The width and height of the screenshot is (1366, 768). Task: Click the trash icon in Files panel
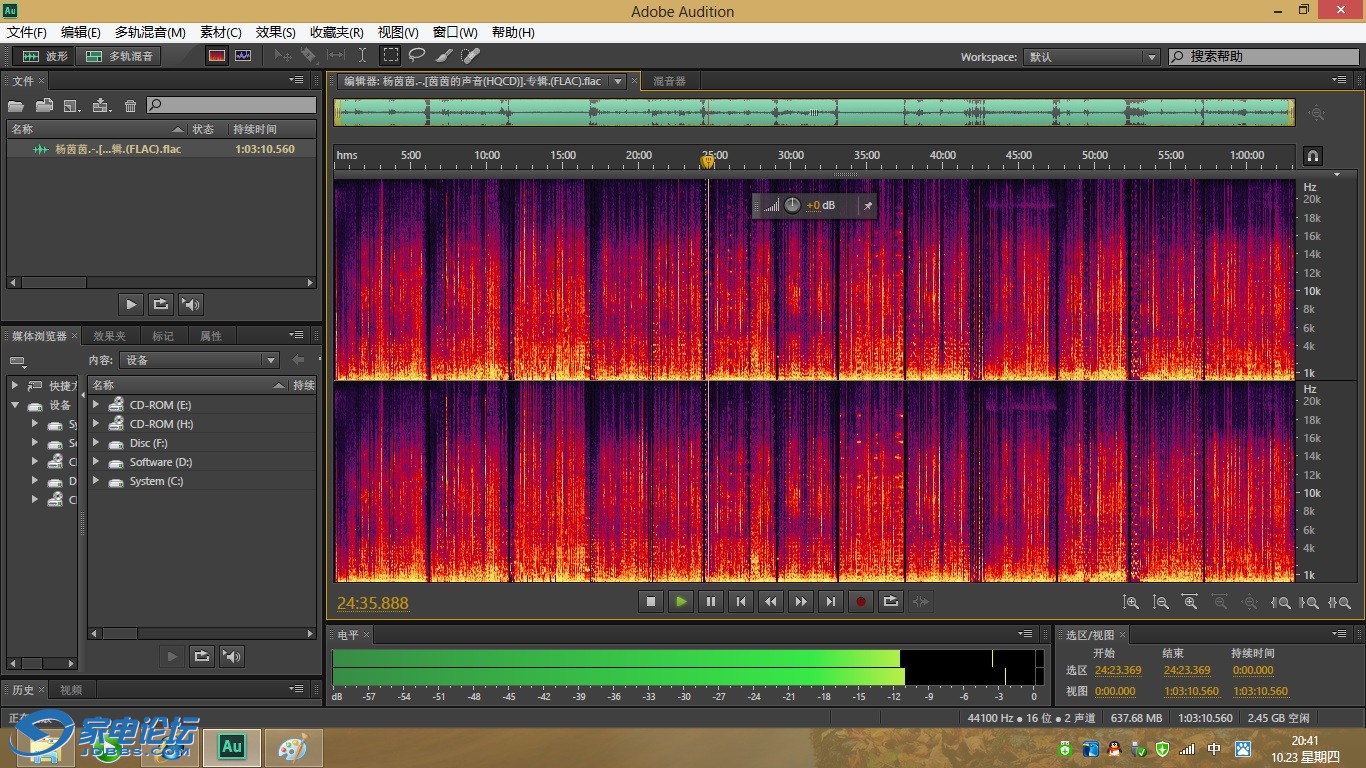130,105
